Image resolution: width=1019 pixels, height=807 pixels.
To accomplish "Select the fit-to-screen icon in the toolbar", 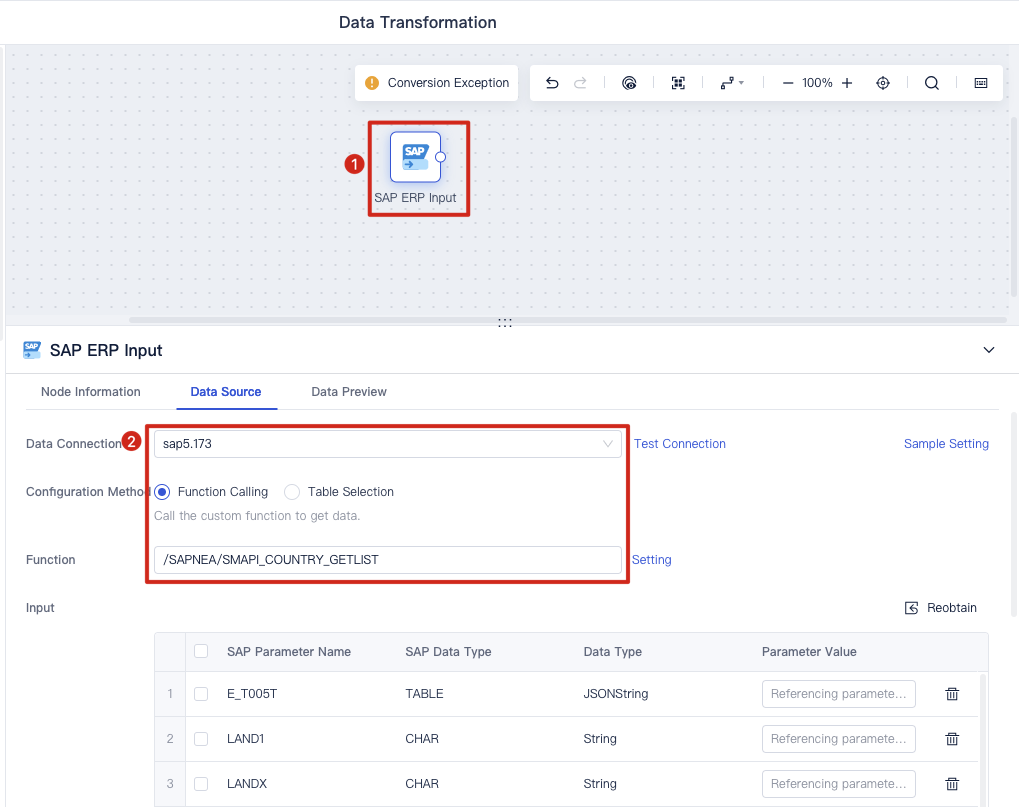I will tap(678, 82).
